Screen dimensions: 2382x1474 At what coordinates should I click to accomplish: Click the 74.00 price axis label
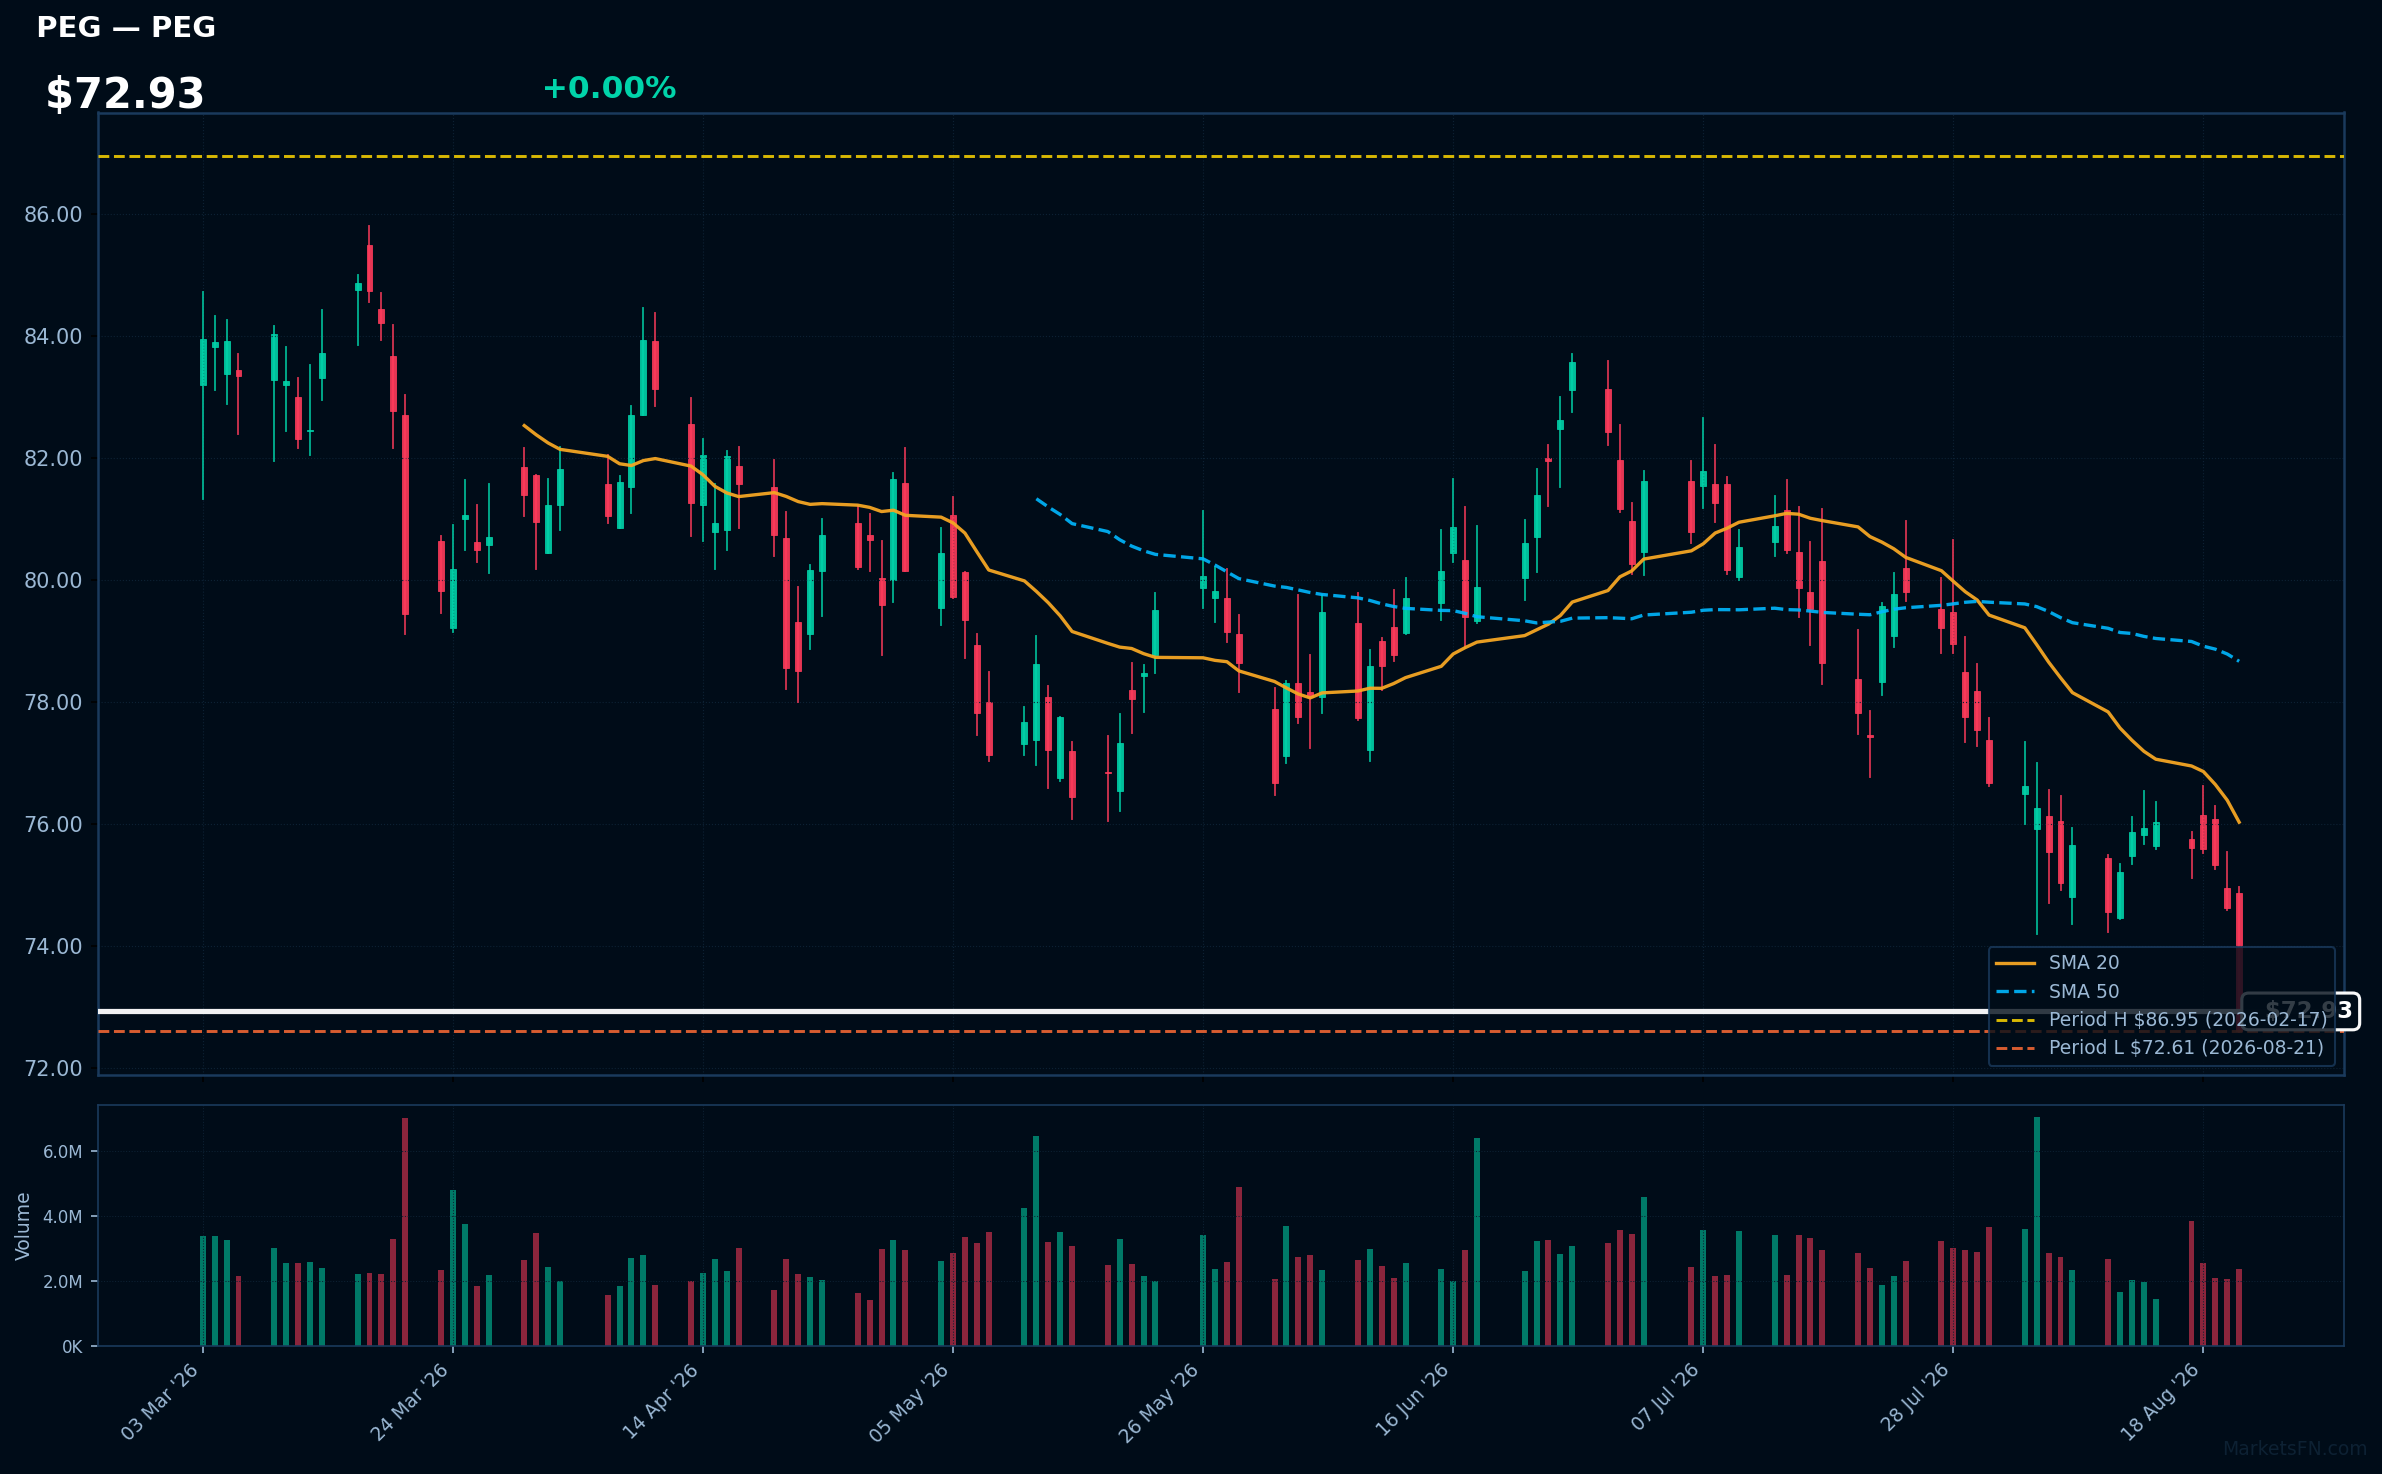(53, 947)
